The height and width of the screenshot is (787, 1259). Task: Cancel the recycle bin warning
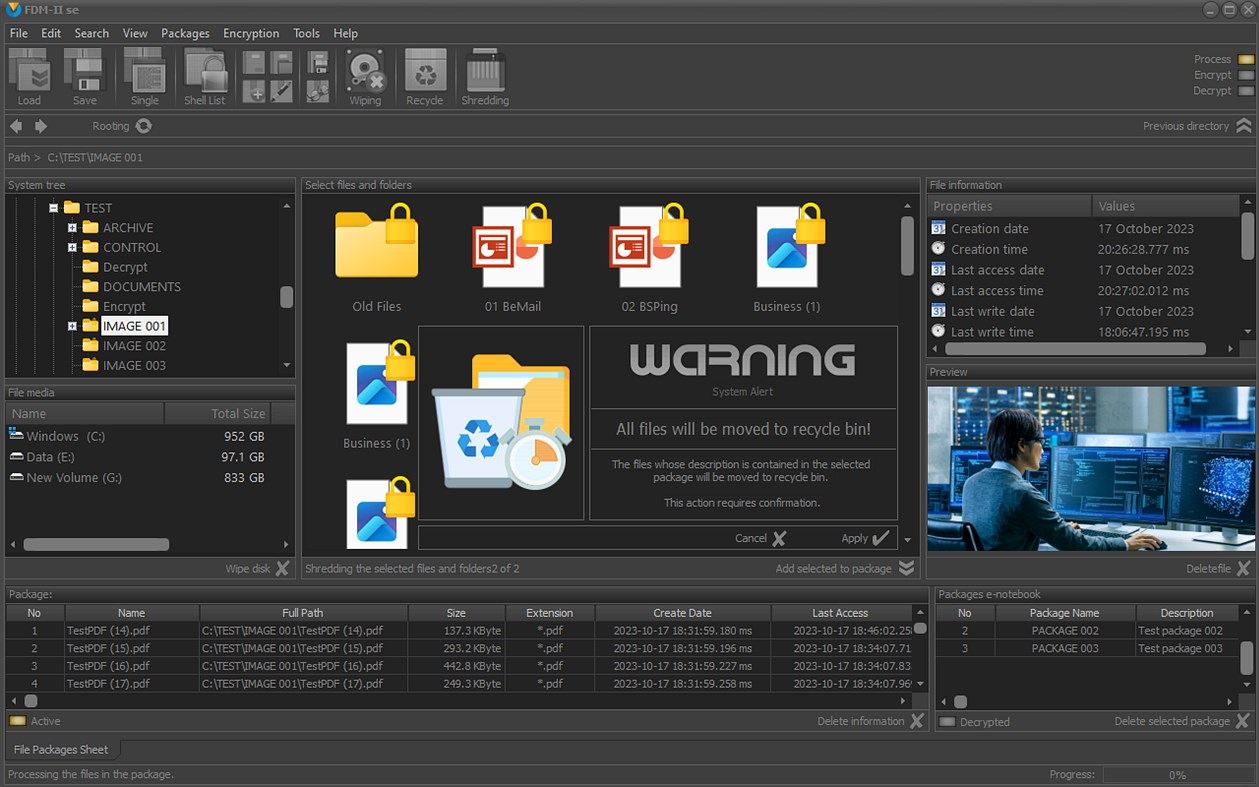click(761, 538)
